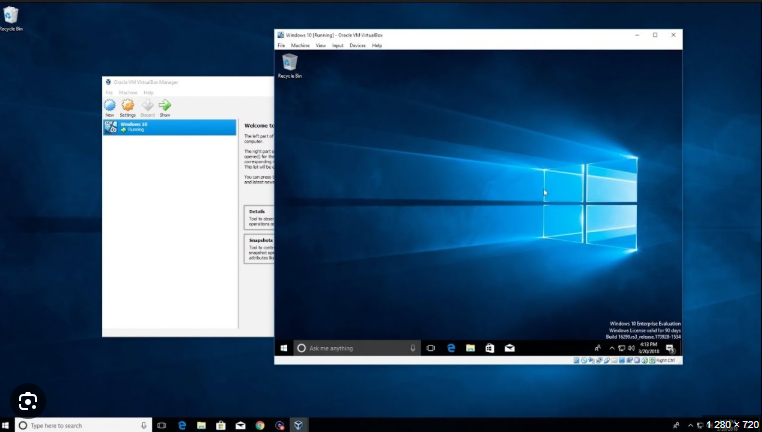The width and height of the screenshot is (762, 432).
Task: Open the Microsoft Store in guest taskbar
Action: tap(489, 348)
